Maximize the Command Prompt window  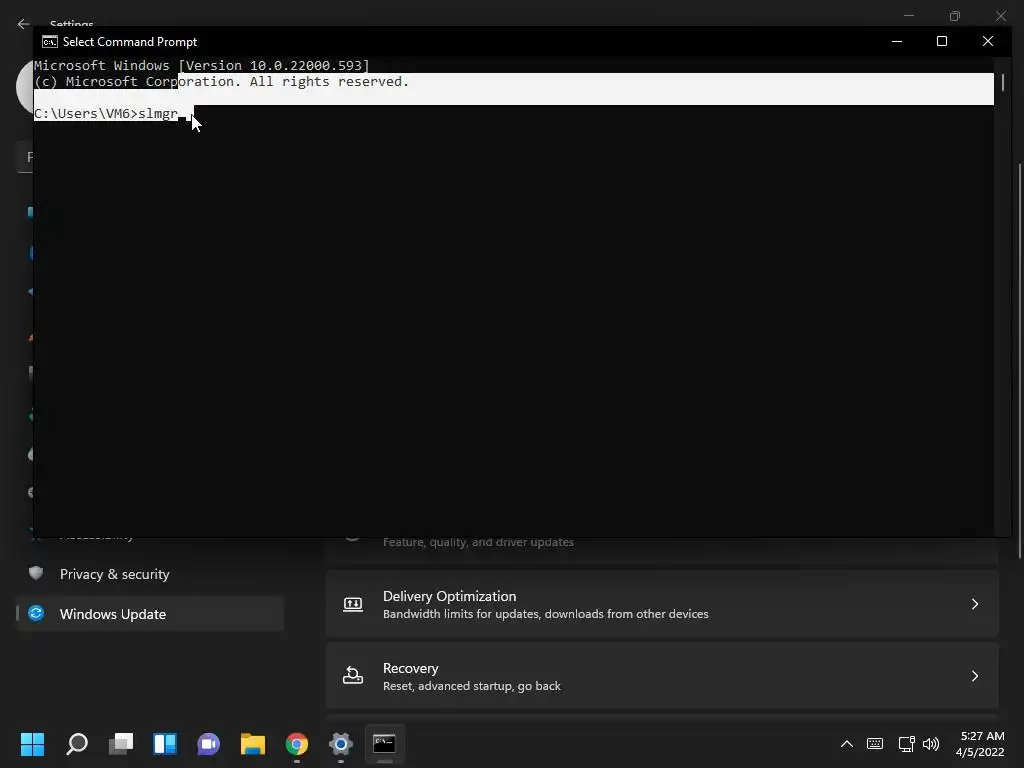click(x=942, y=41)
